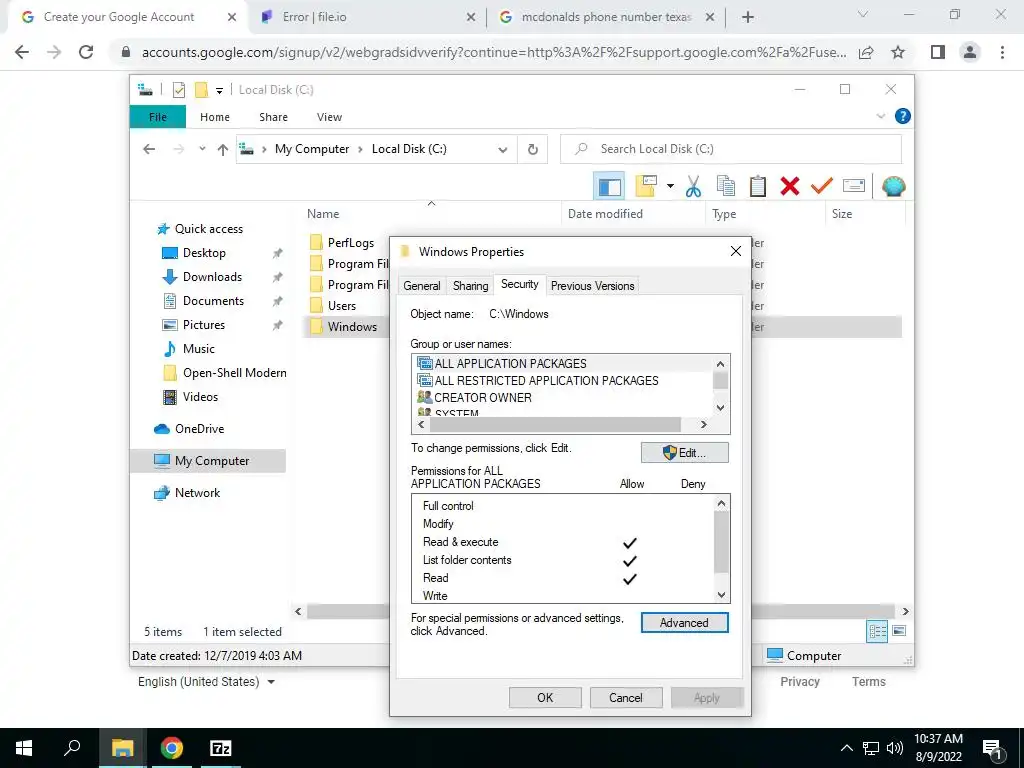Select Music in navigation pane
This screenshot has width=1024, height=768.
(199, 349)
